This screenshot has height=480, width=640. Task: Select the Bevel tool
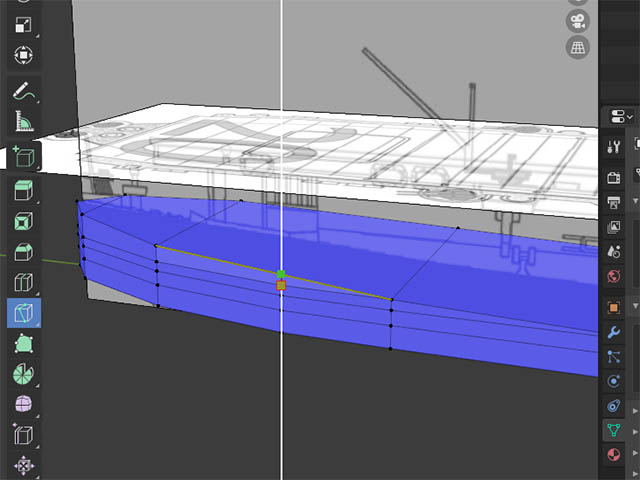pos(24,251)
